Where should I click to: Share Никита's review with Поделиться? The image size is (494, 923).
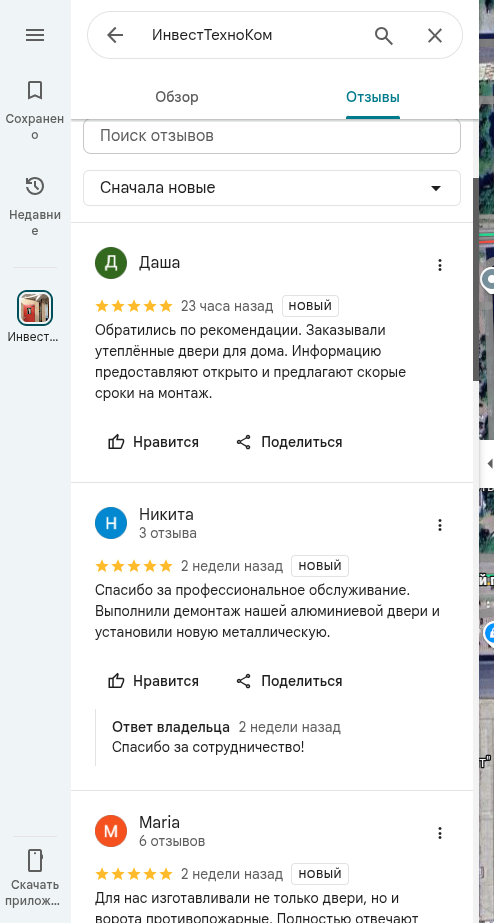coord(289,681)
